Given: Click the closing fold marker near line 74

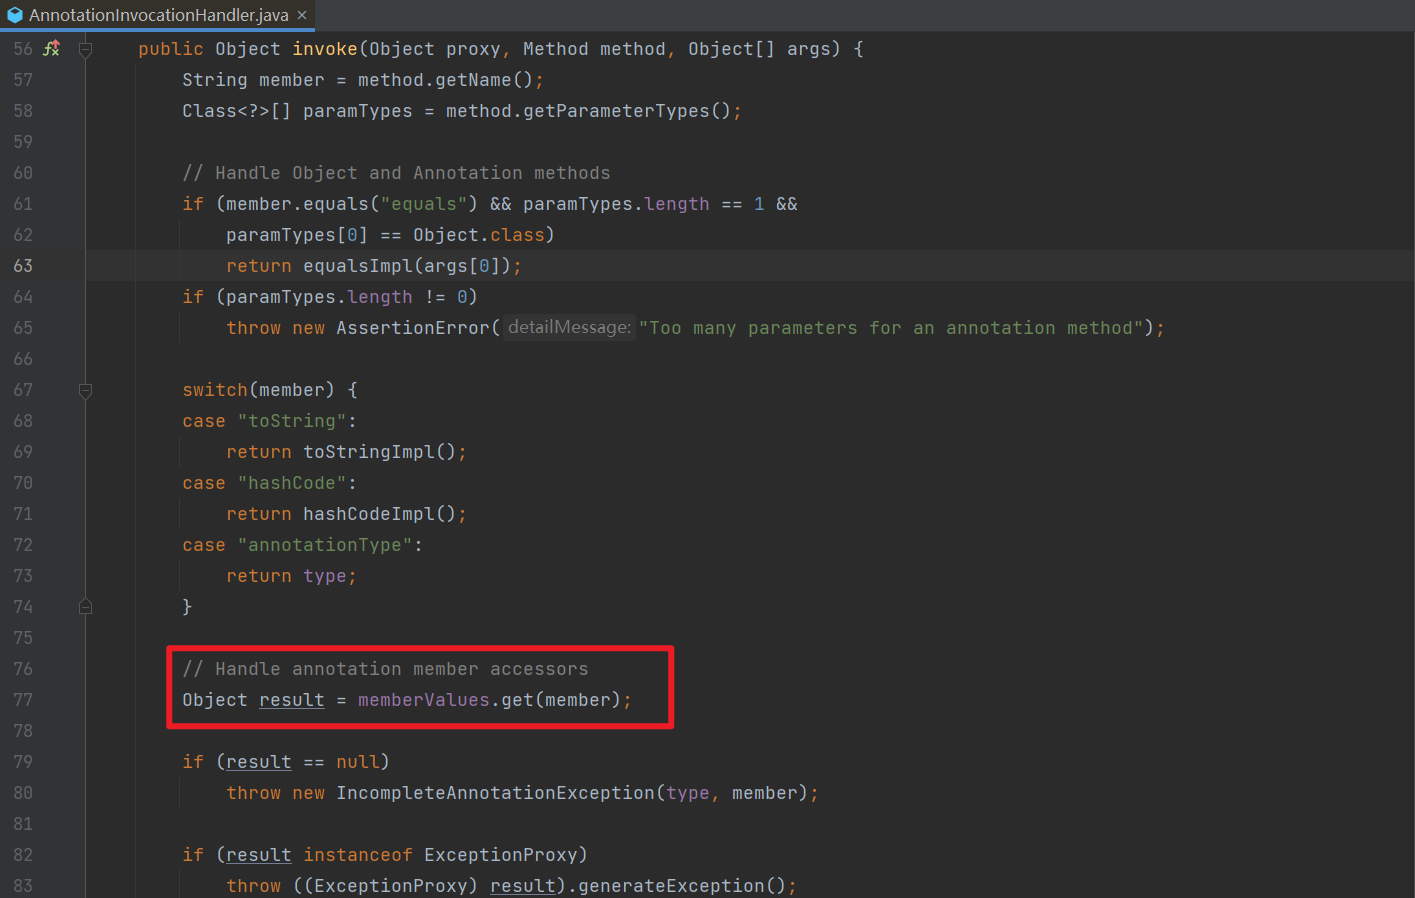Looking at the screenshot, I should tap(85, 605).
